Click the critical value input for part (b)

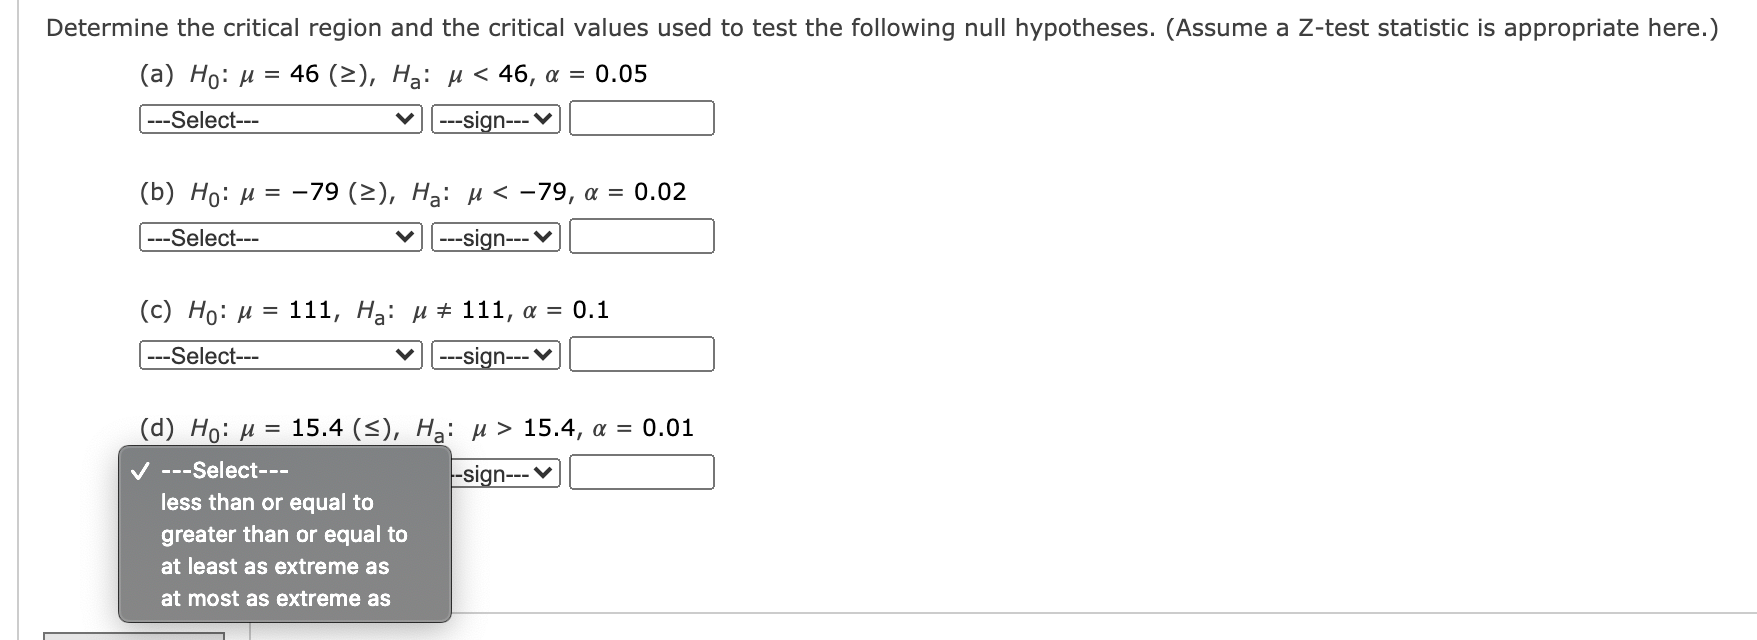640,237
